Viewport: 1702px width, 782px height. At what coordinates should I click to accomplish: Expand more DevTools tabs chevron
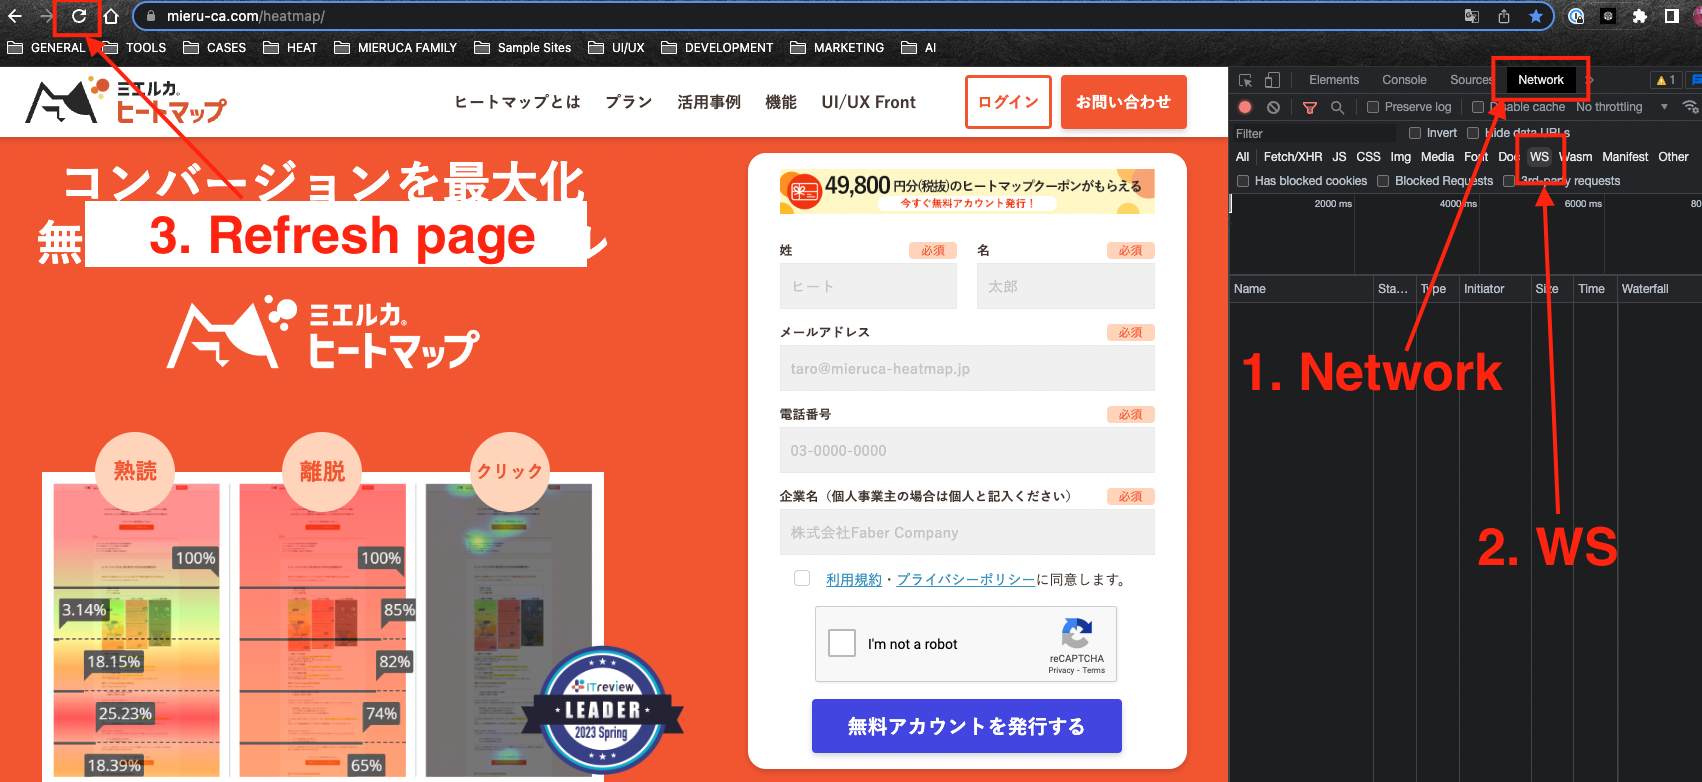click(1590, 80)
